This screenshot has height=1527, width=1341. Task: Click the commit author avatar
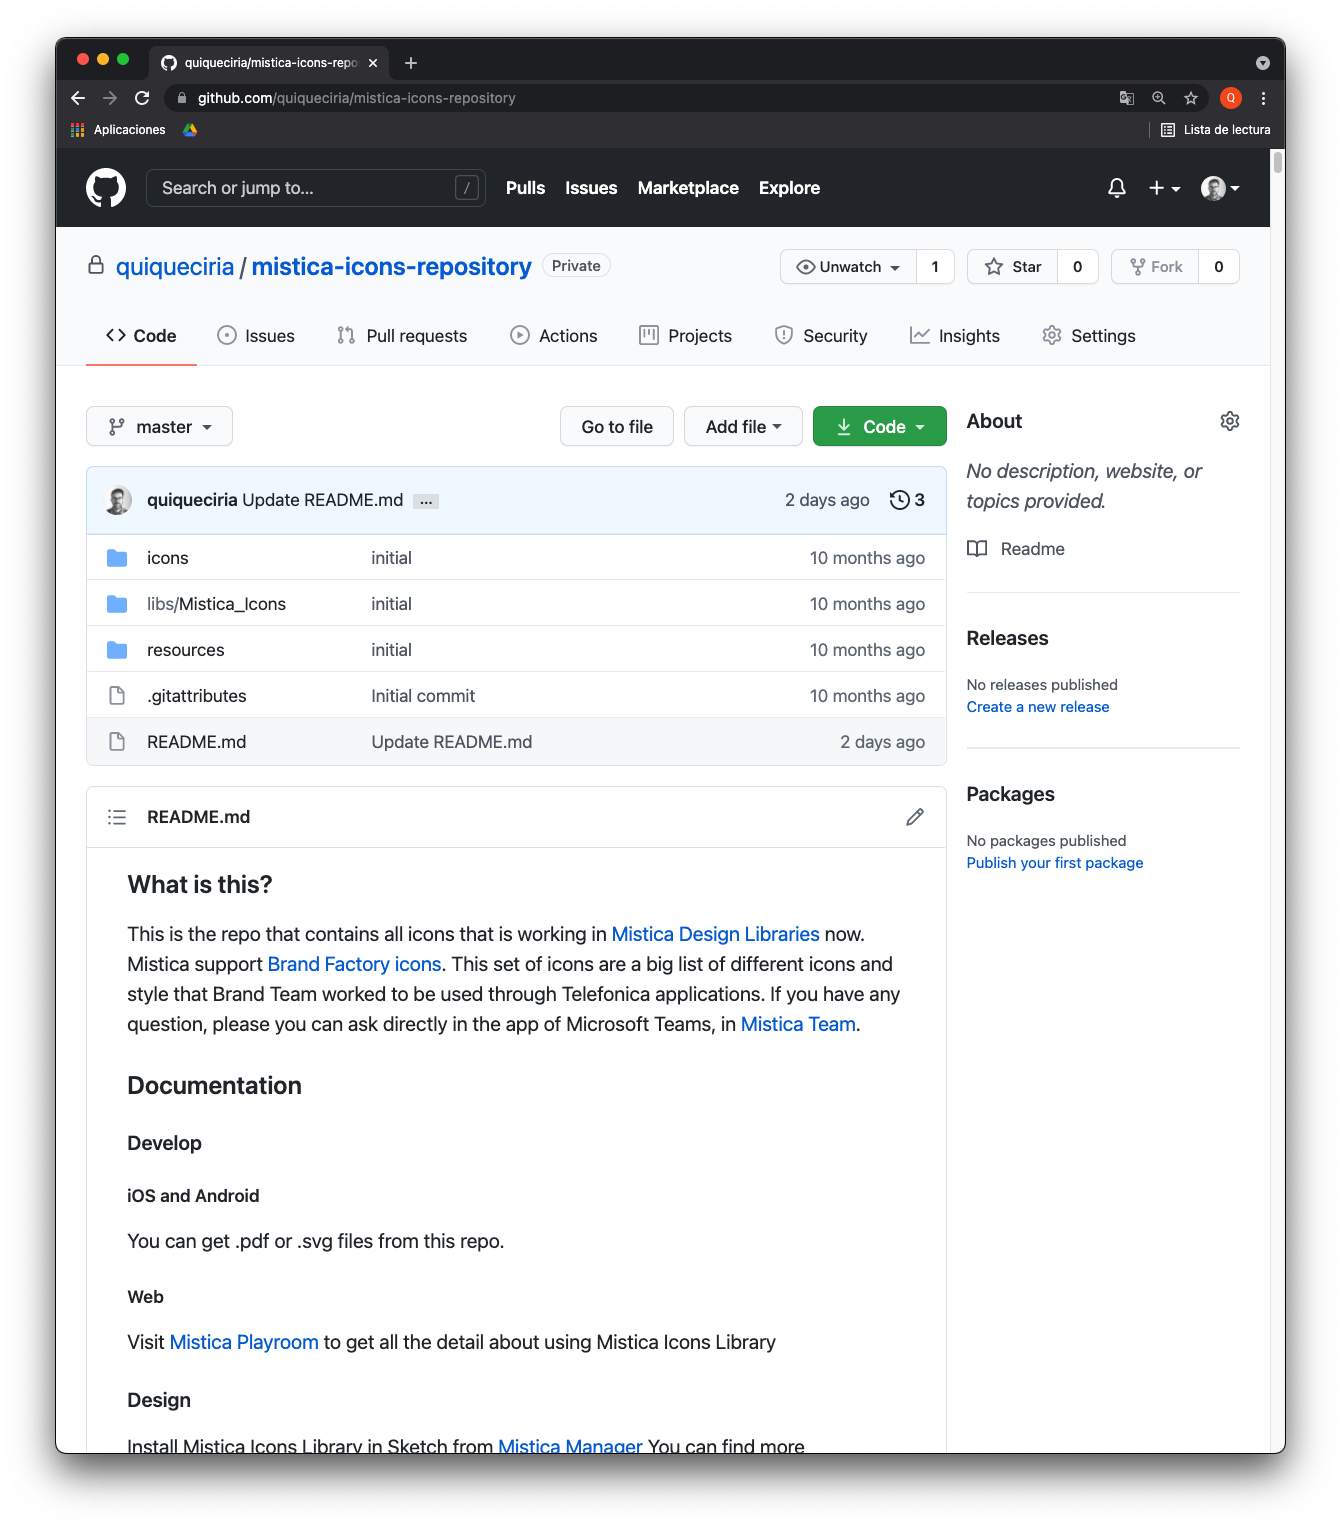[119, 500]
